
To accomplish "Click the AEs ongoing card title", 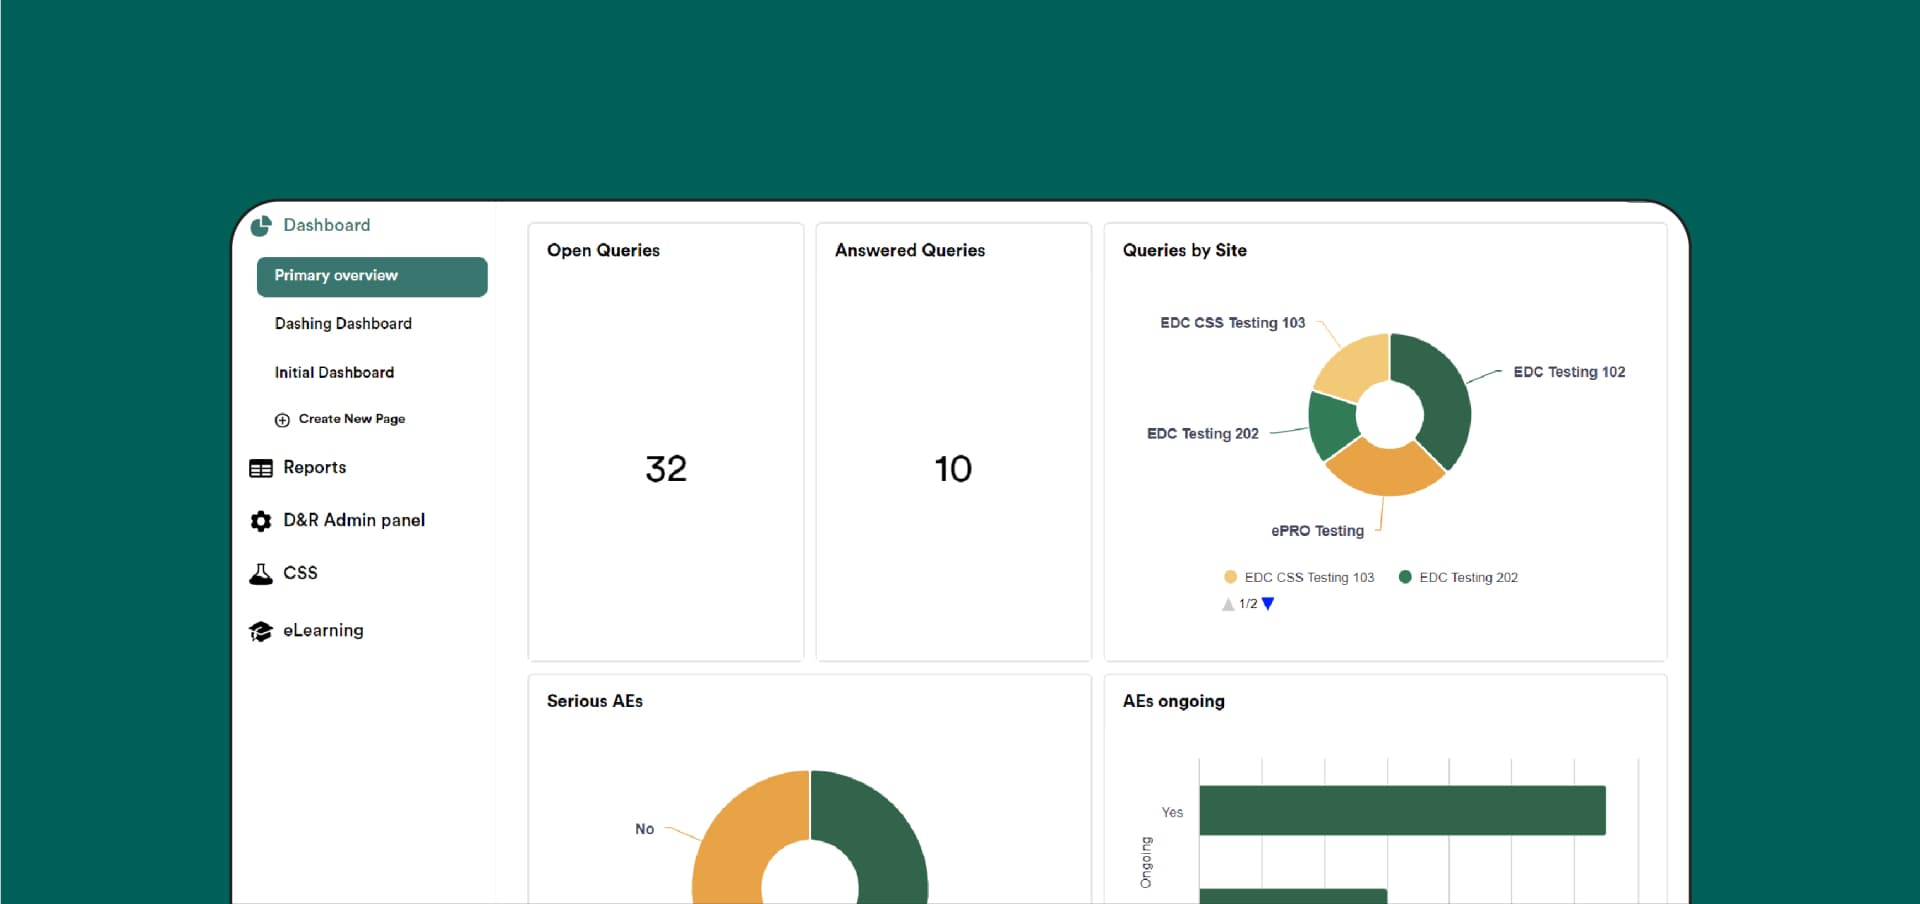I will pos(1173,701).
